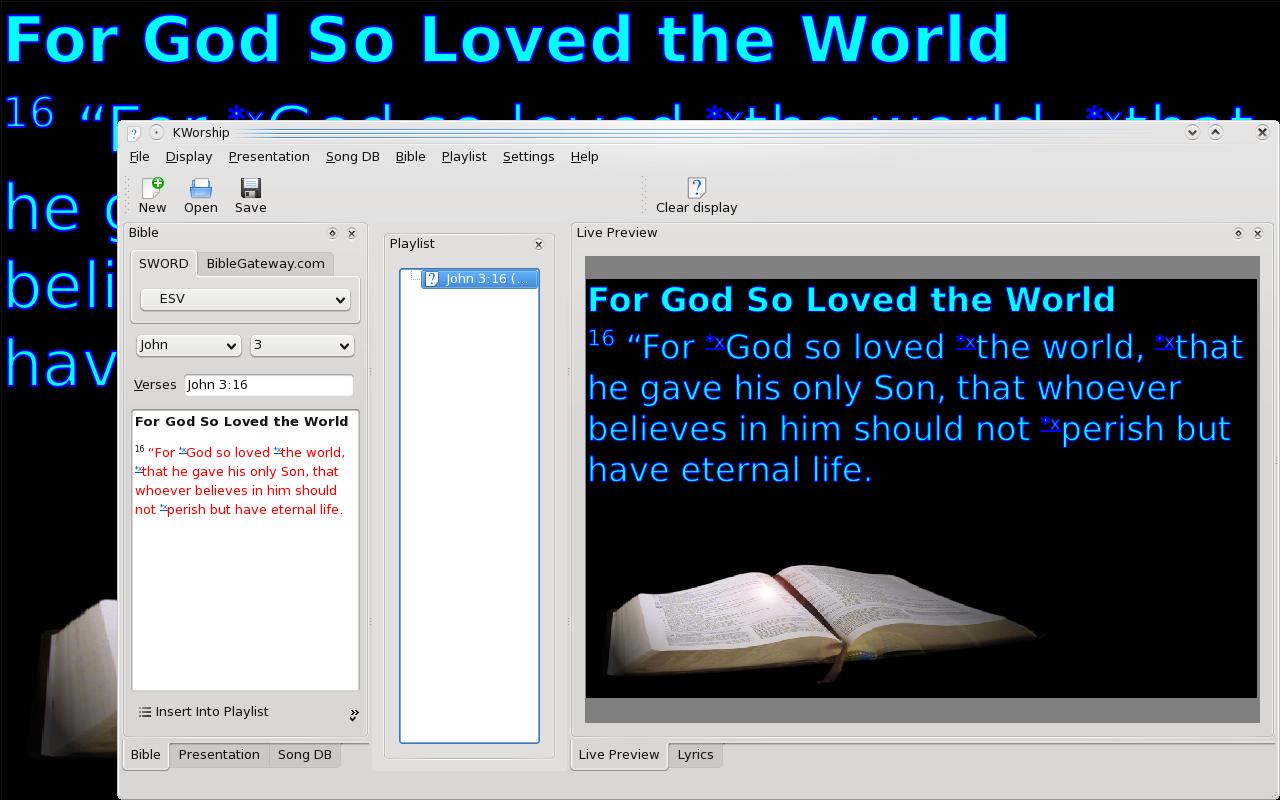Switch to the BibleGateway.com tab
This screenshot has width=1280, height=800.
click(x=265, y=264)
